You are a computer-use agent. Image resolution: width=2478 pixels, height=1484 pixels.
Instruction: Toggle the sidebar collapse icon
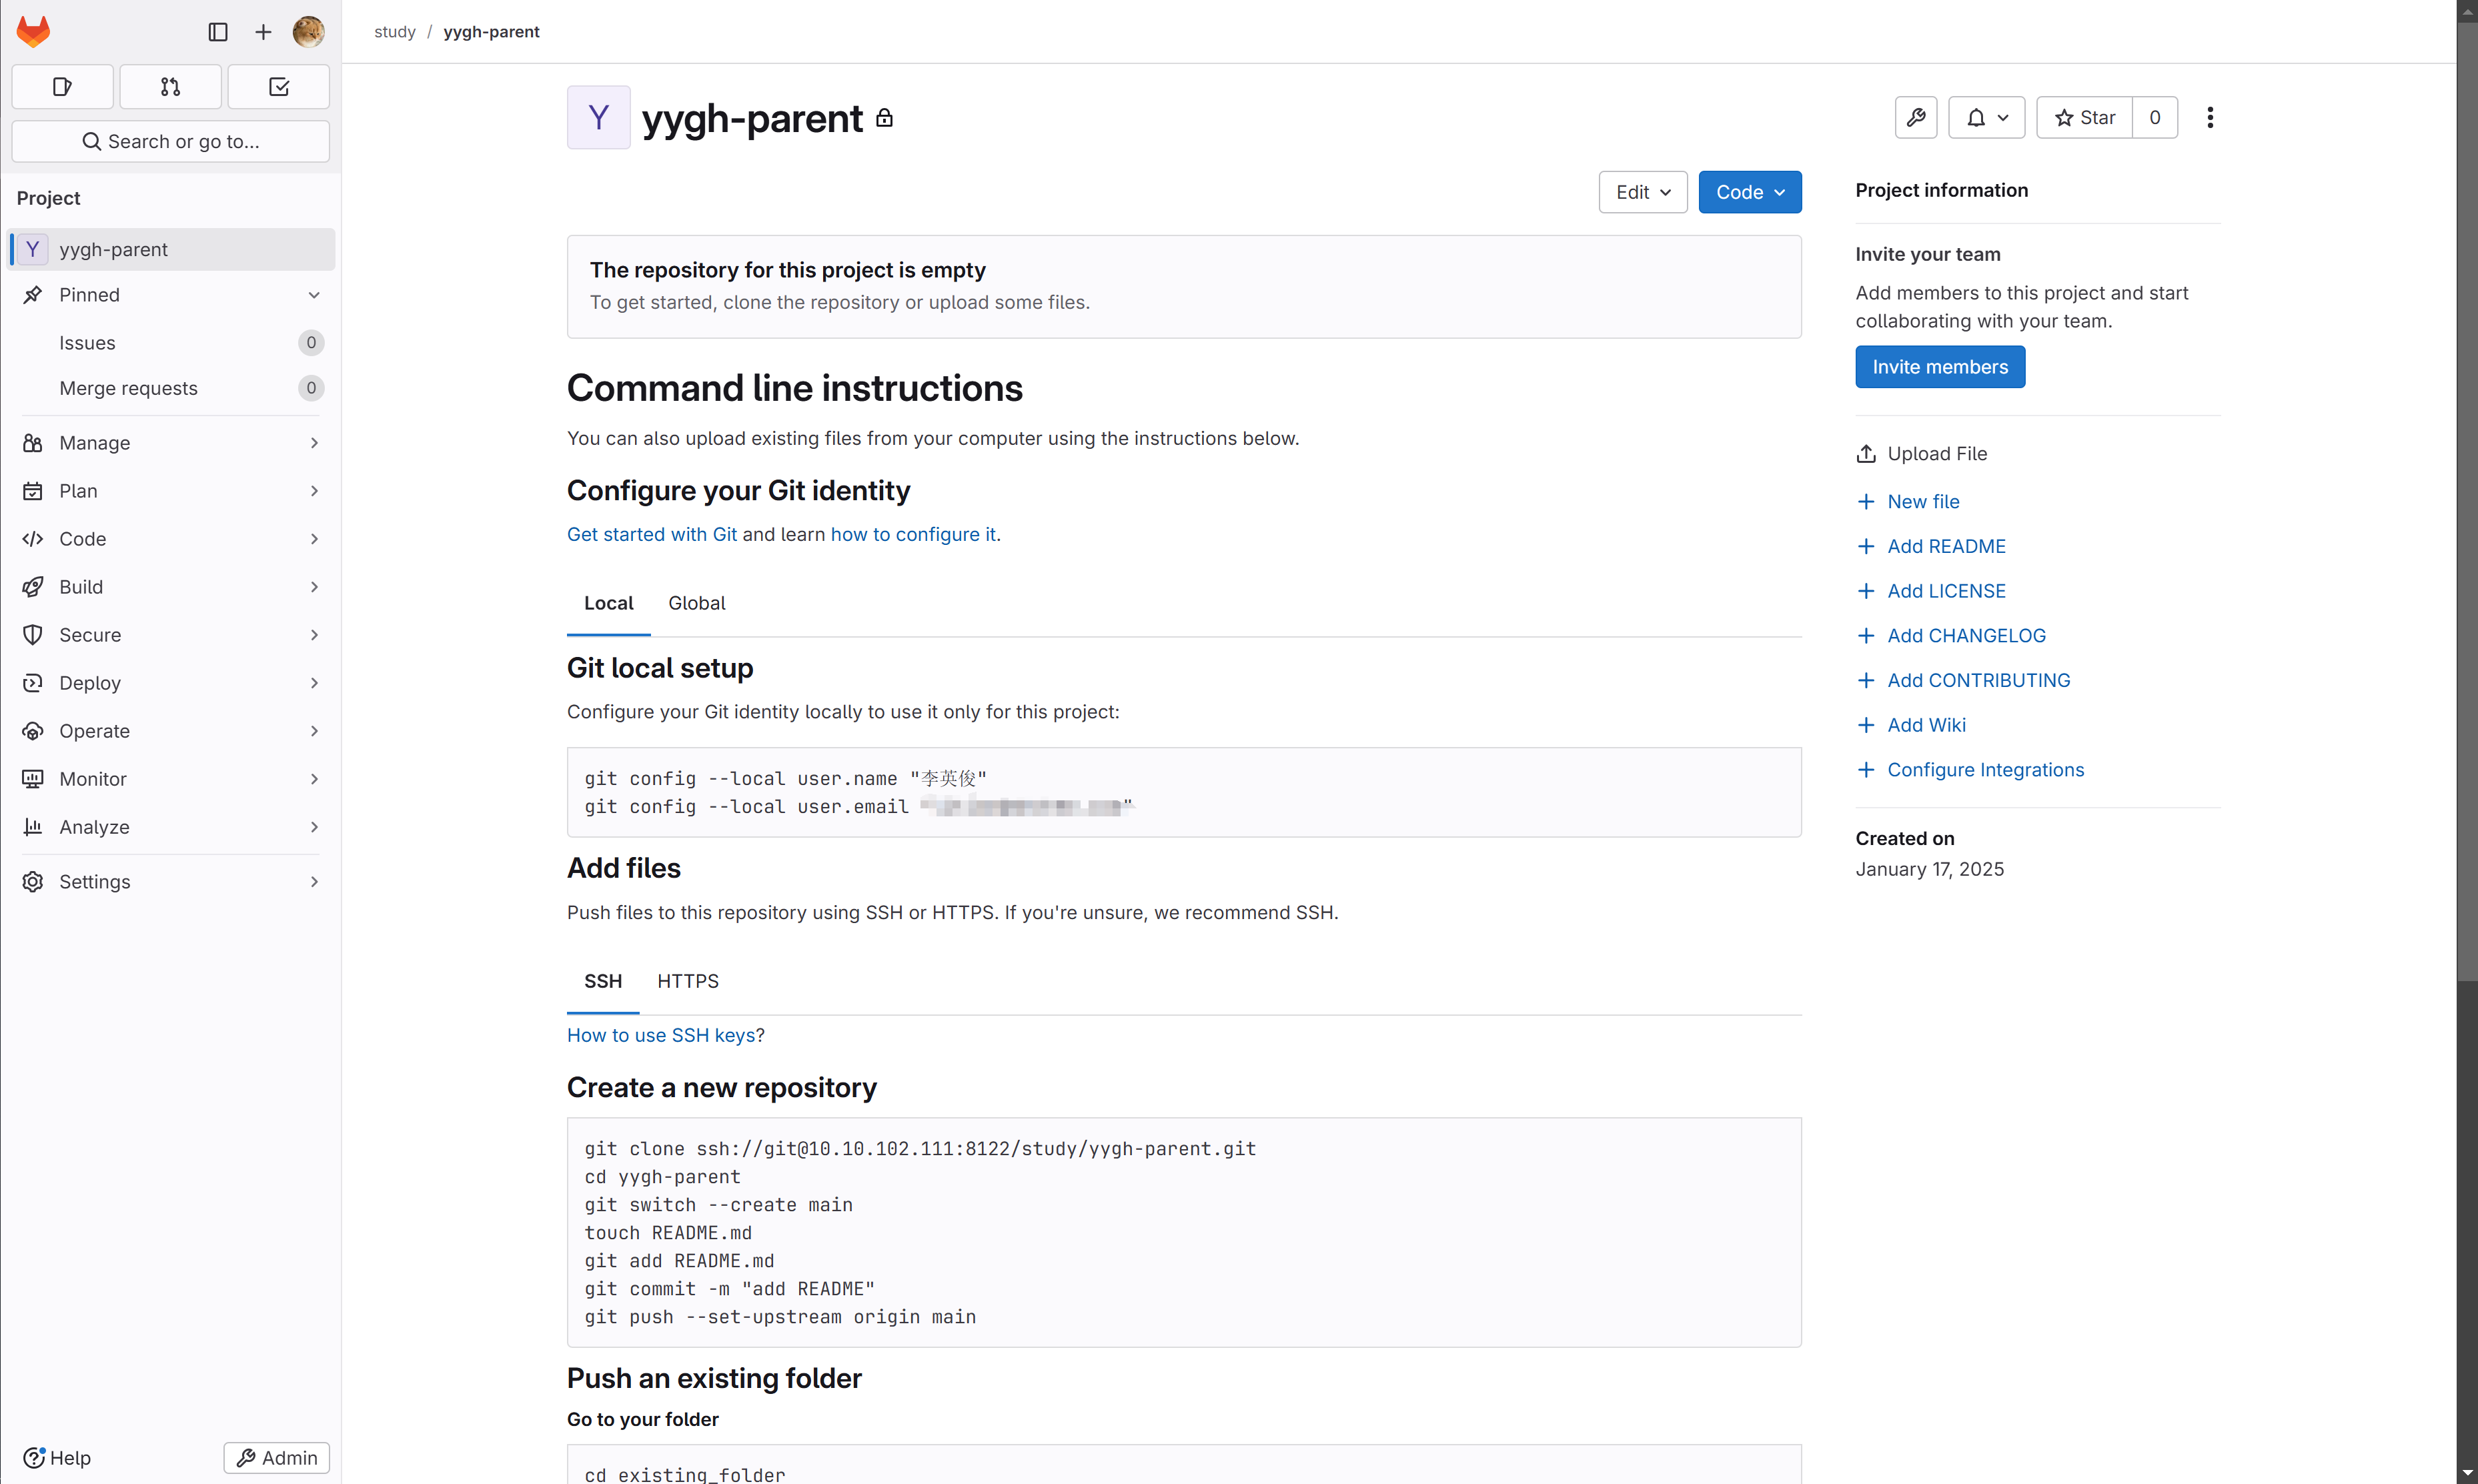click(217, 32)
